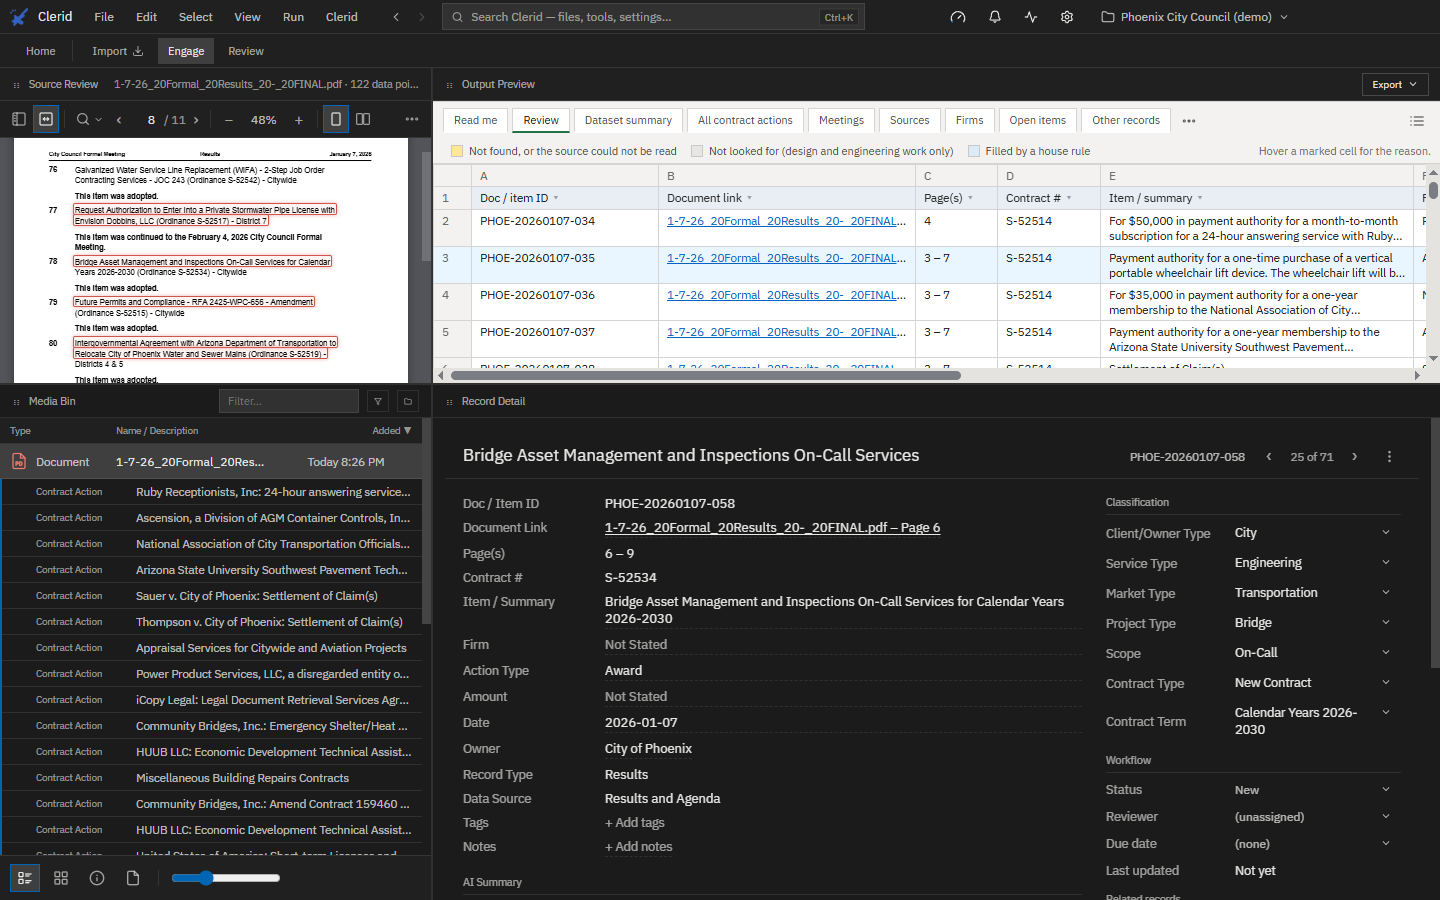Click '+ Add tags' in Record Detail
The width and height of the screenshot is (1440, 900).
click(635, 823)
